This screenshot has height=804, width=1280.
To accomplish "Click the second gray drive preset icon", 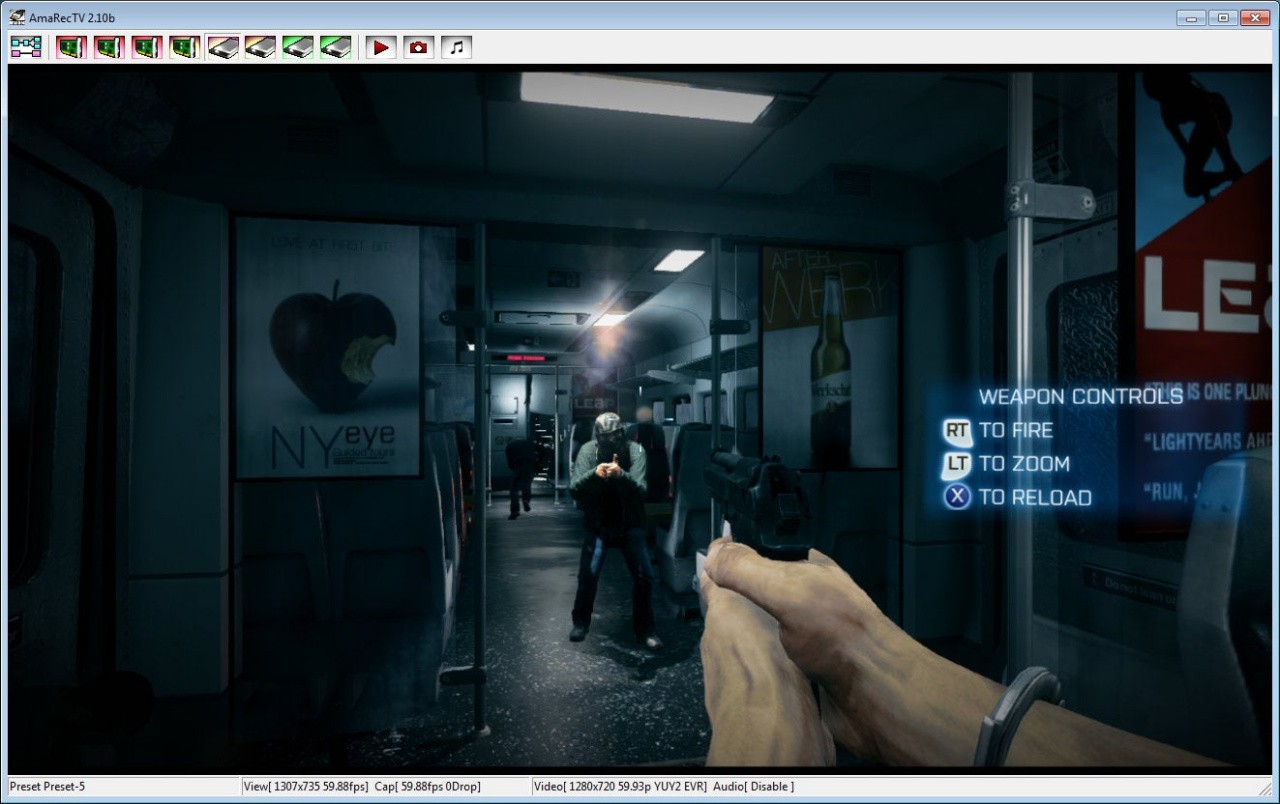I will (x=261, y=47).
